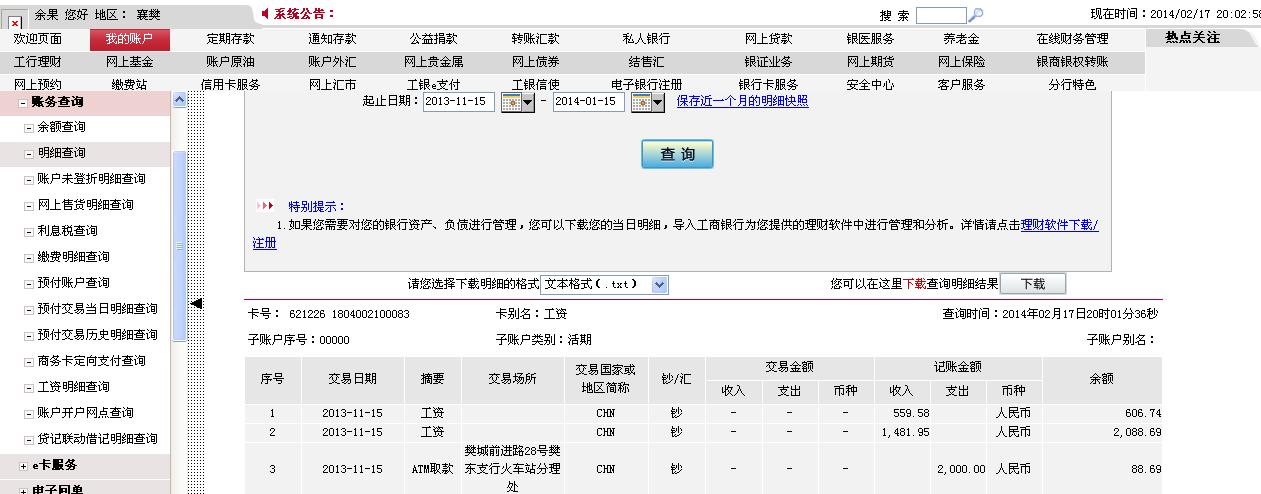This screenshot has width=1261, height=494.
Task: Click the search magnifier icon
Action: [x=976, y=15]
